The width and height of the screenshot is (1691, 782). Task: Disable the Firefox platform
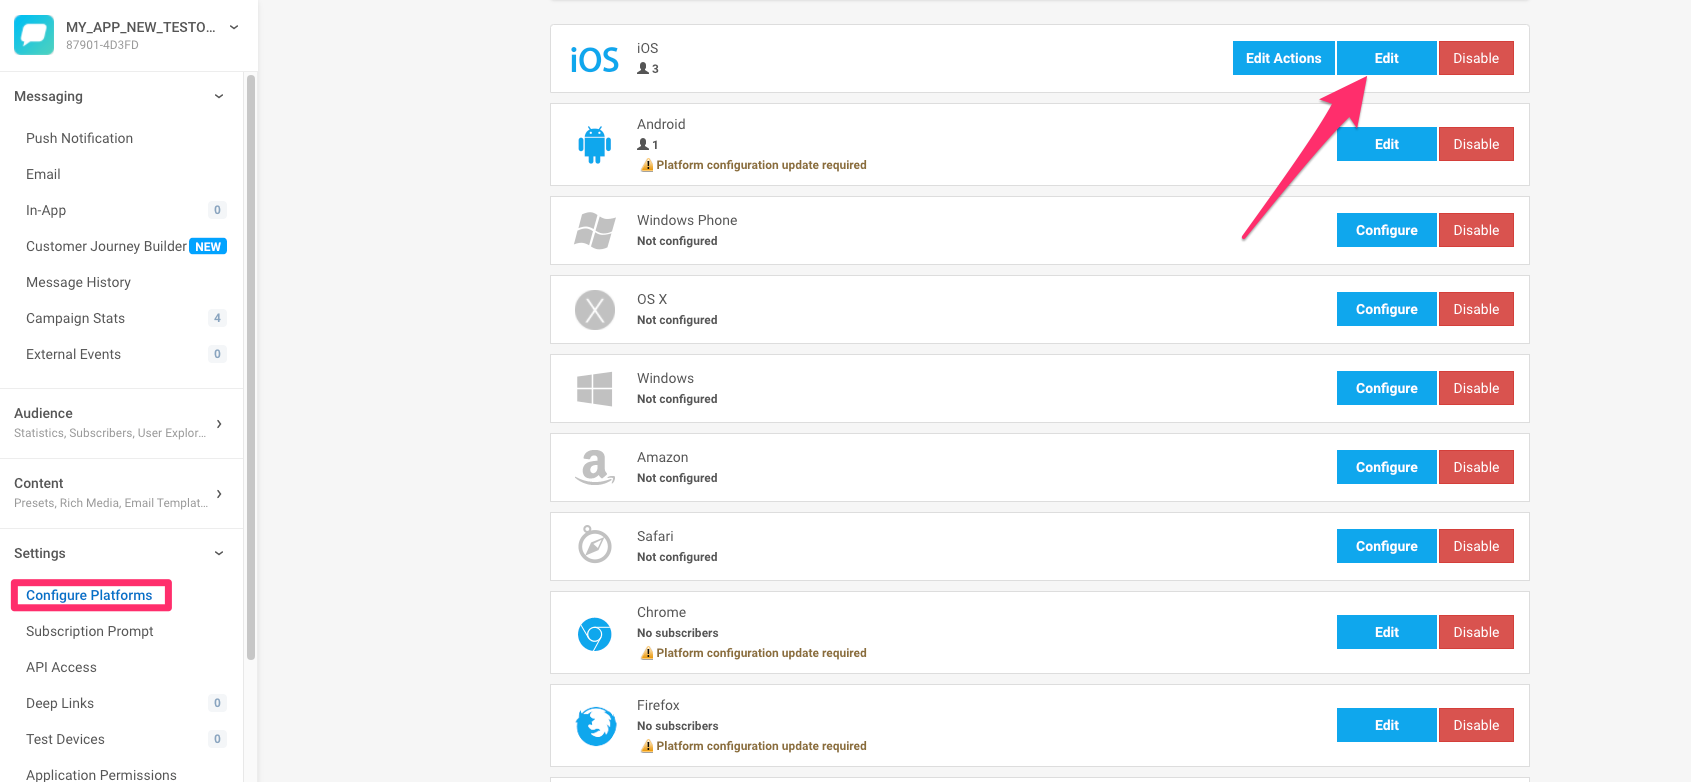pyautogui.click(x=1476, y=725)
